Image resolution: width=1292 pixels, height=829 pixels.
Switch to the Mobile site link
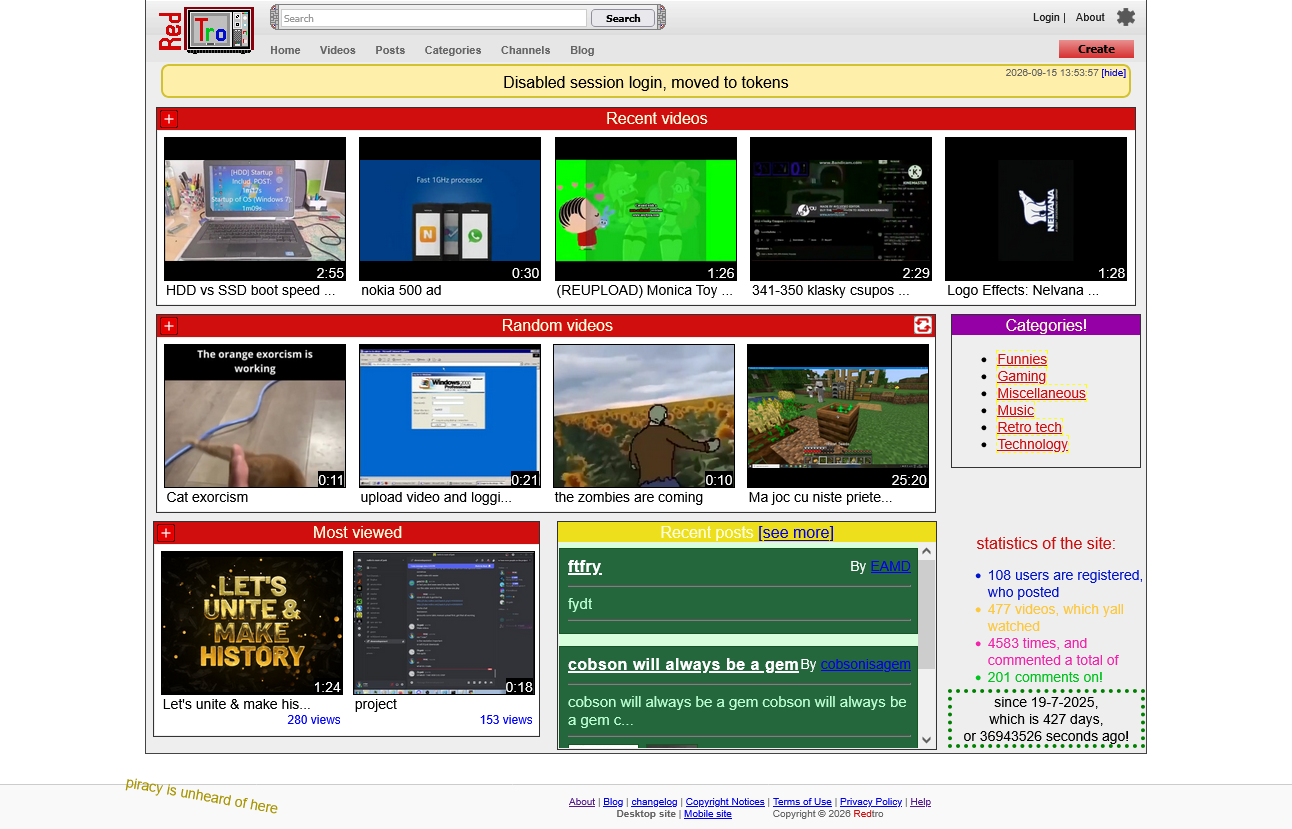[708, 814]
